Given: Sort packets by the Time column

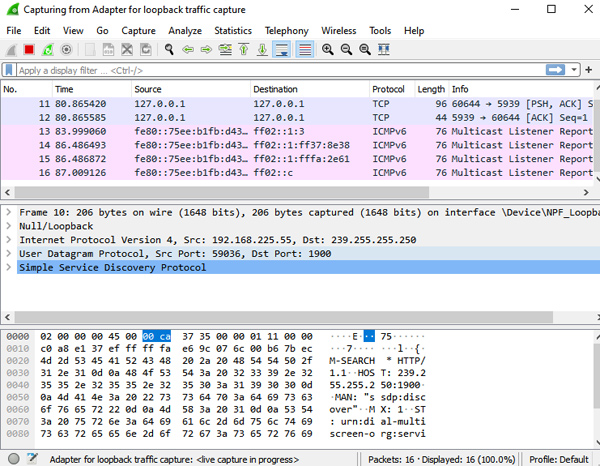Looking at the screenshot, I should [x=91, y=90].
